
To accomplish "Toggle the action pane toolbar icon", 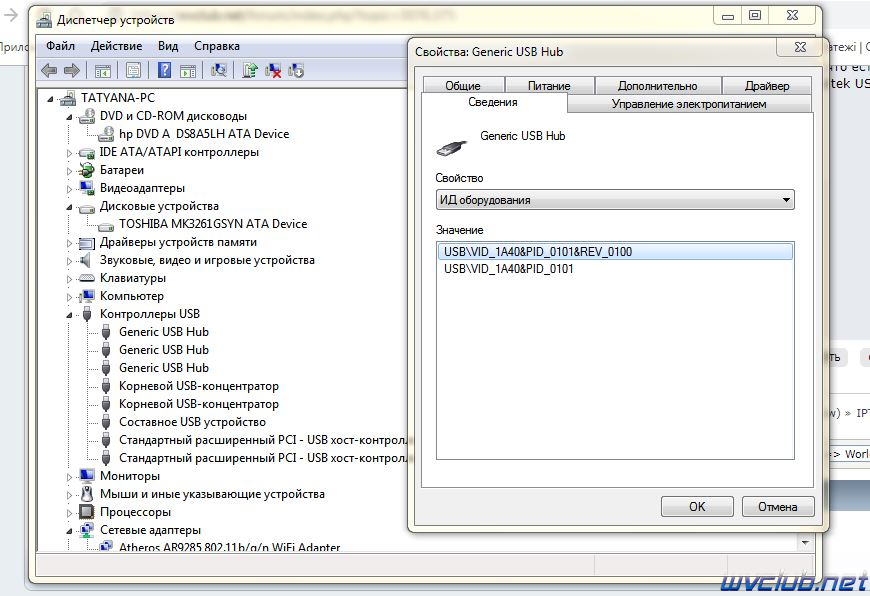I will 188,70.
